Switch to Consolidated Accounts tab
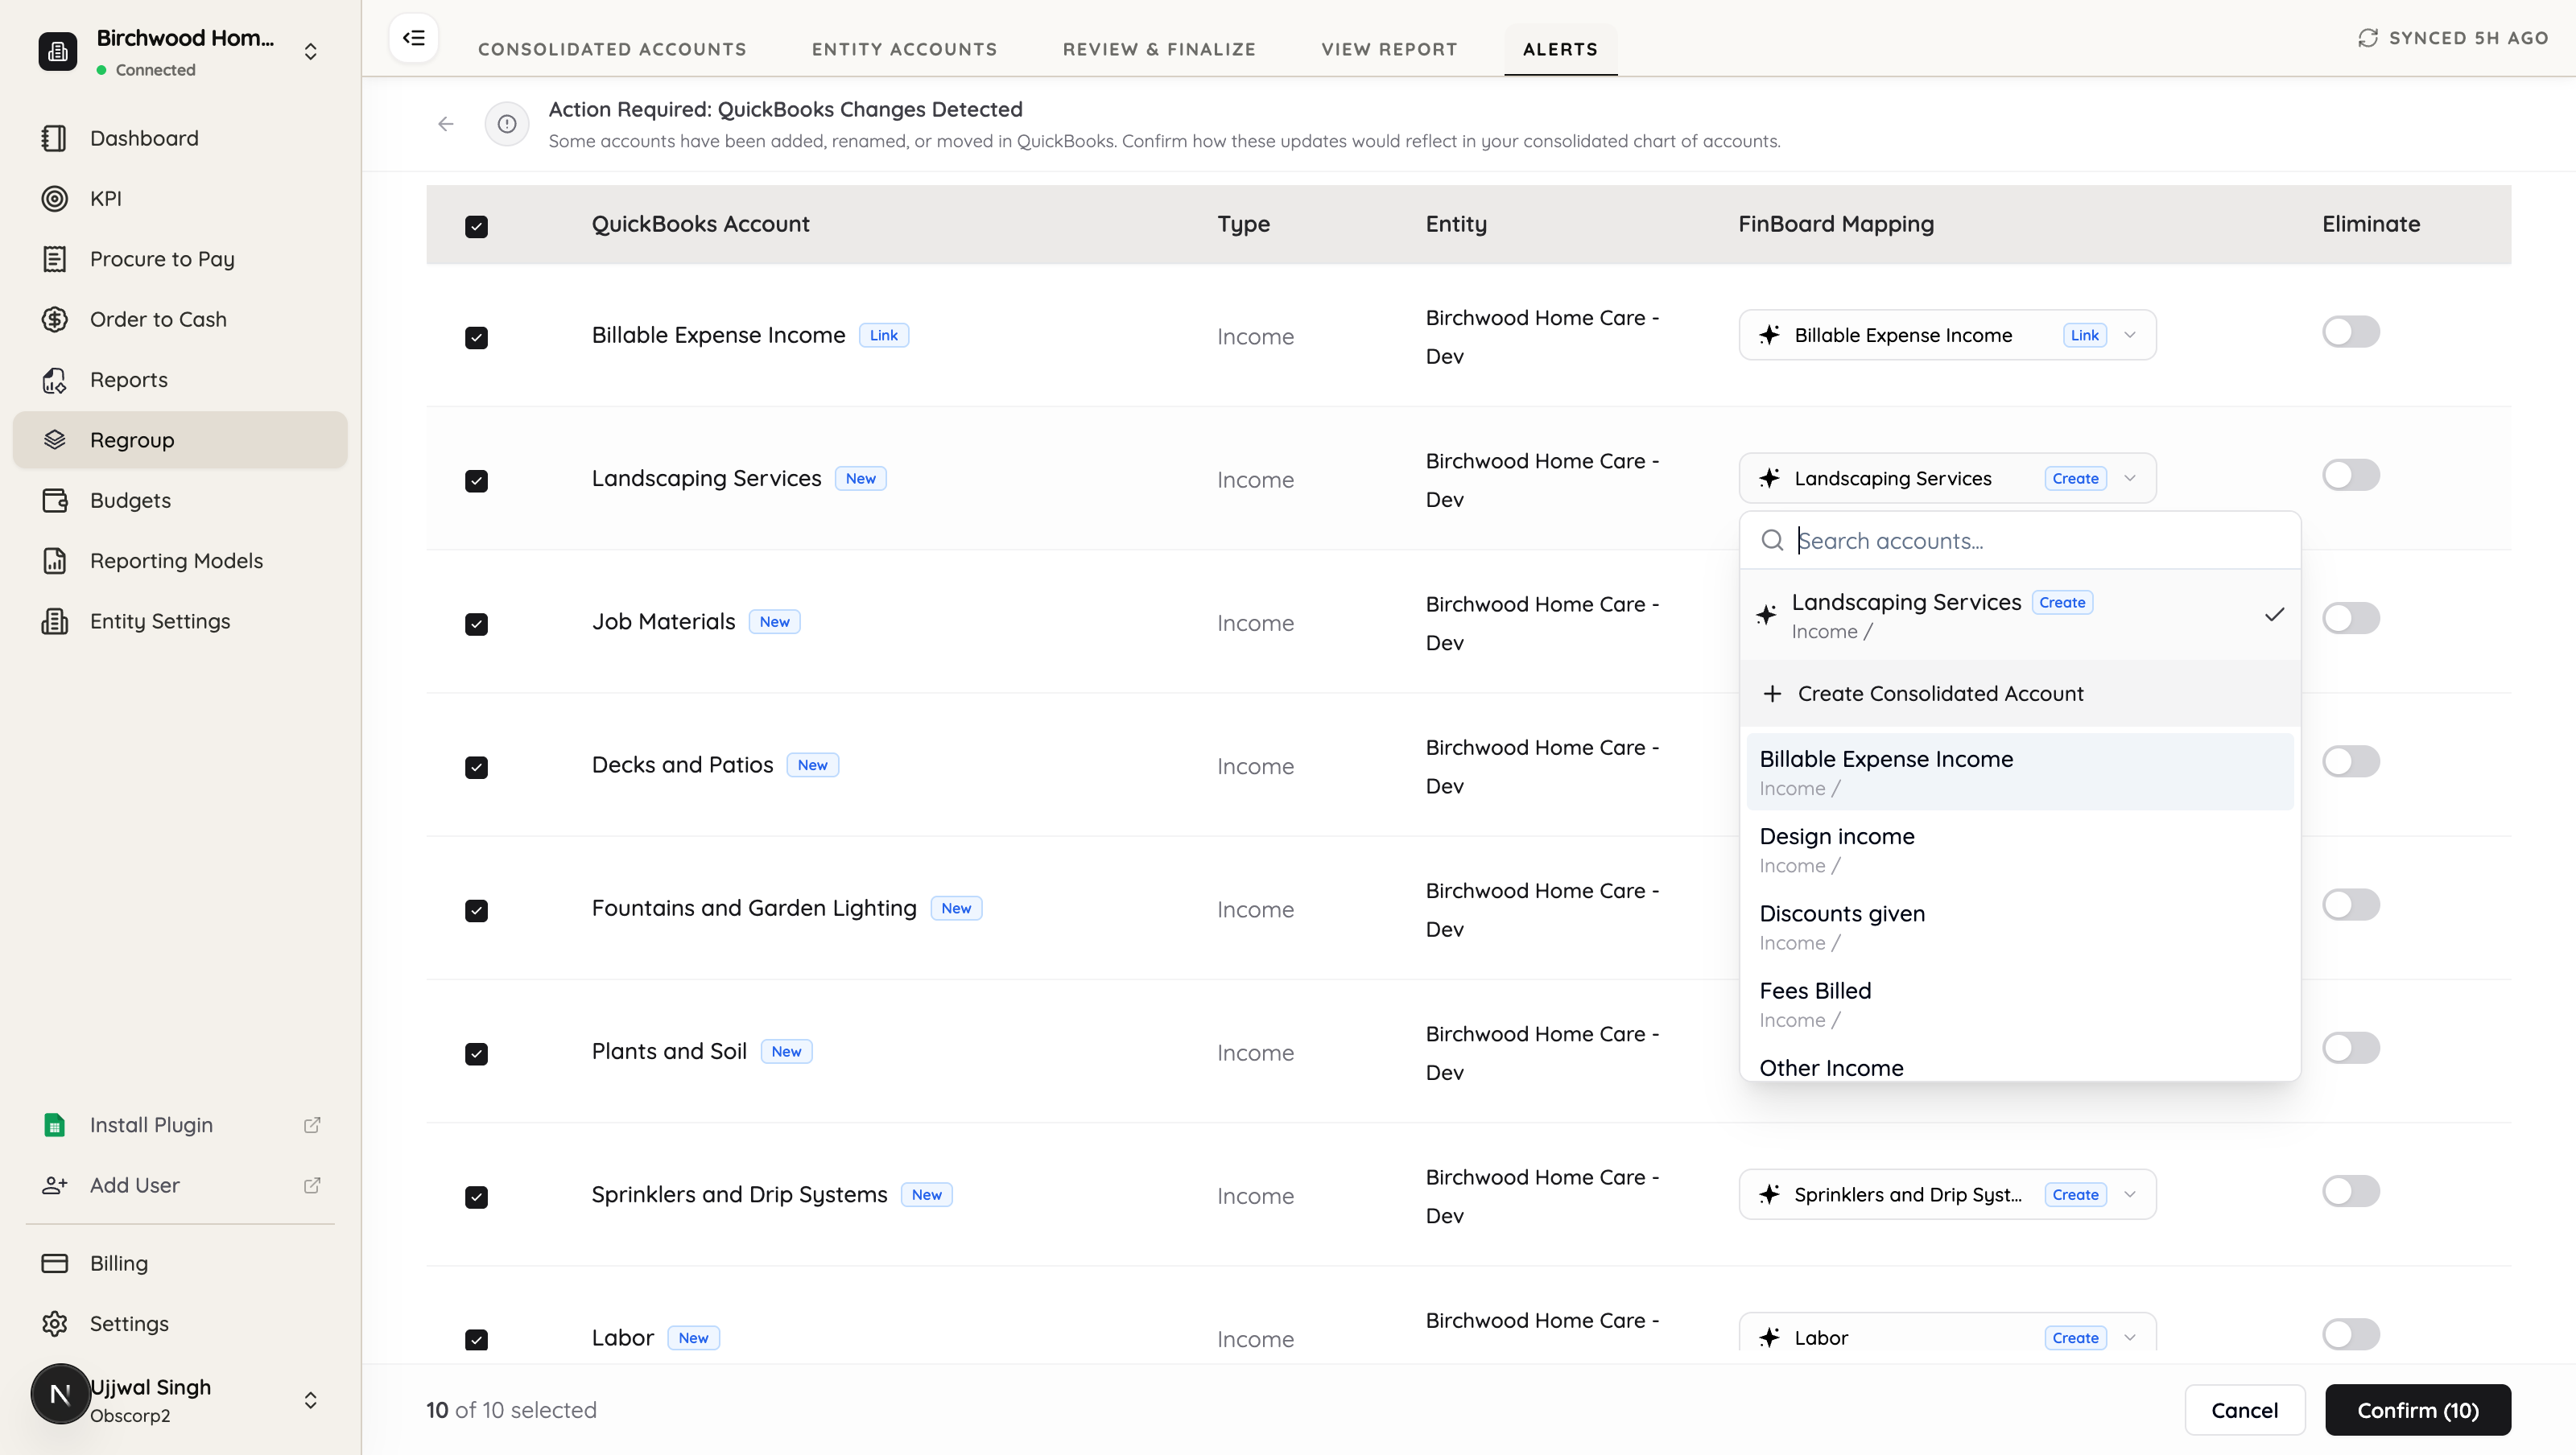The image size is (2576, 1455). 612,49
